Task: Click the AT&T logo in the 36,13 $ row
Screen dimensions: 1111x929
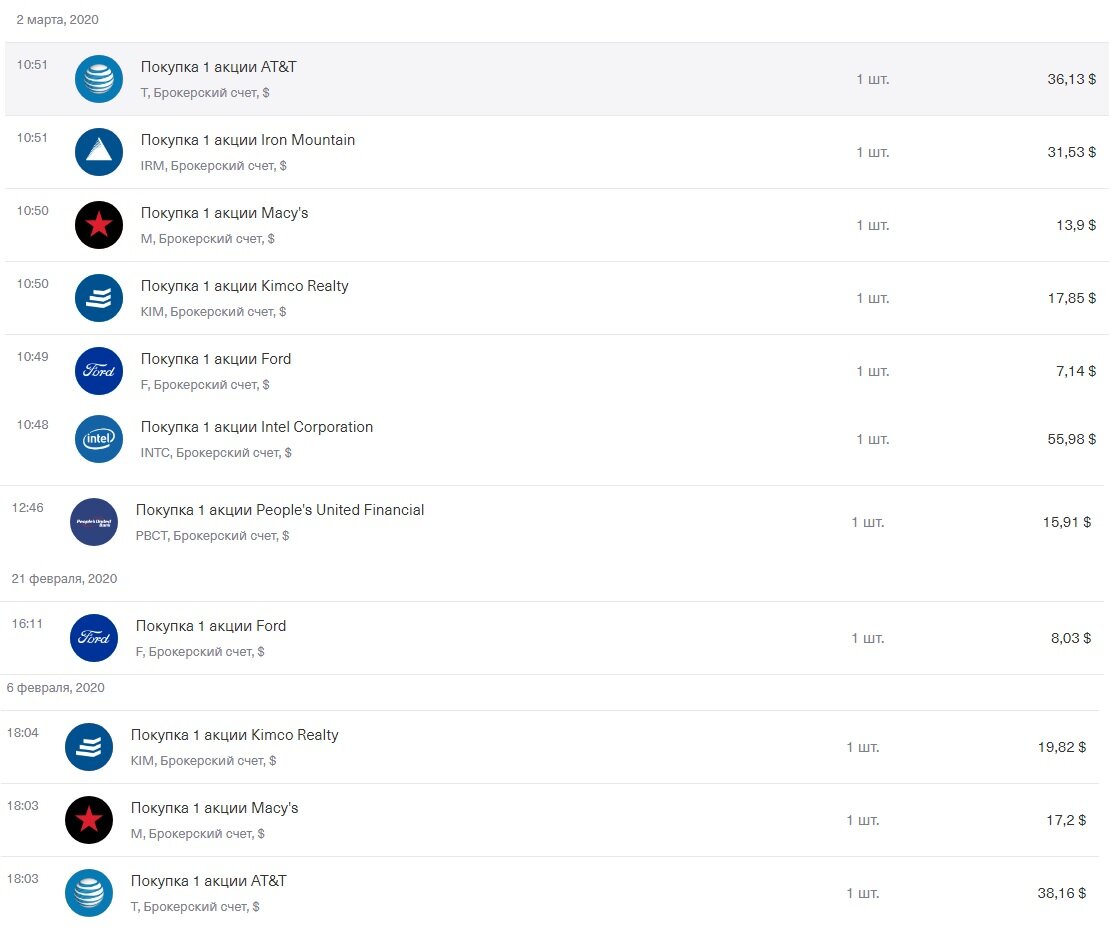Action: 98,79
